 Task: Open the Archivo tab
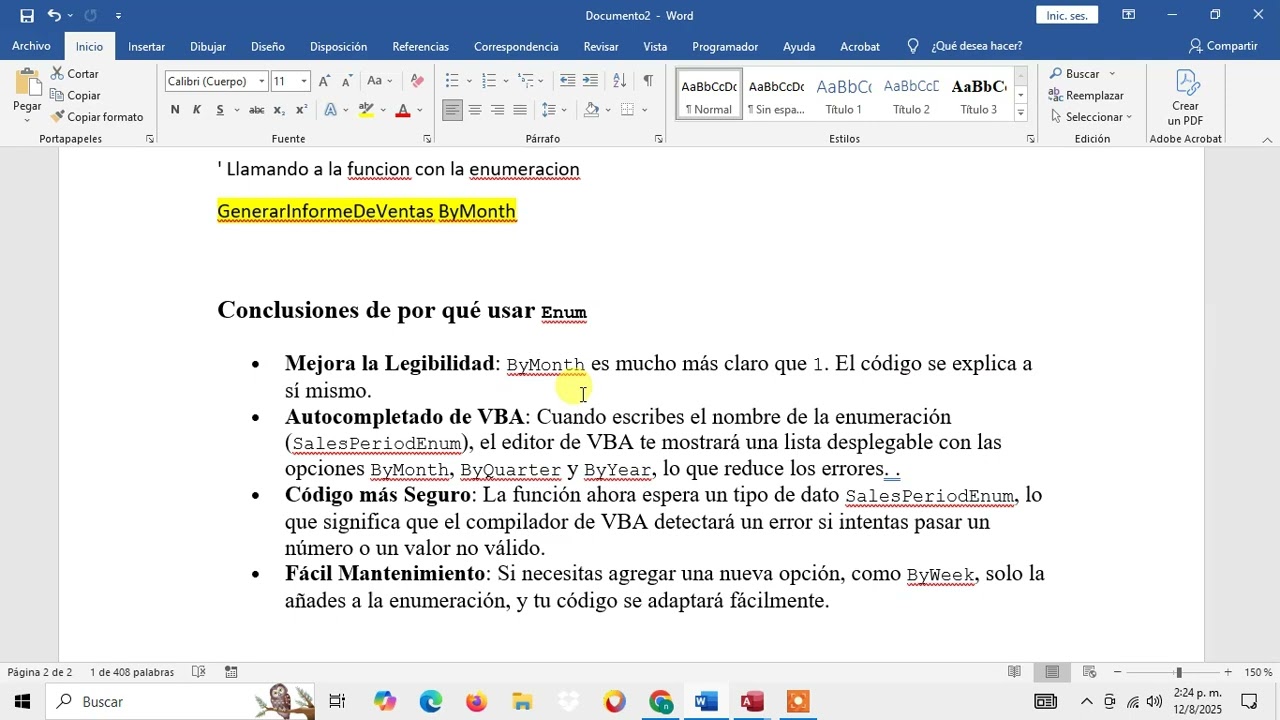pos(31,46)
